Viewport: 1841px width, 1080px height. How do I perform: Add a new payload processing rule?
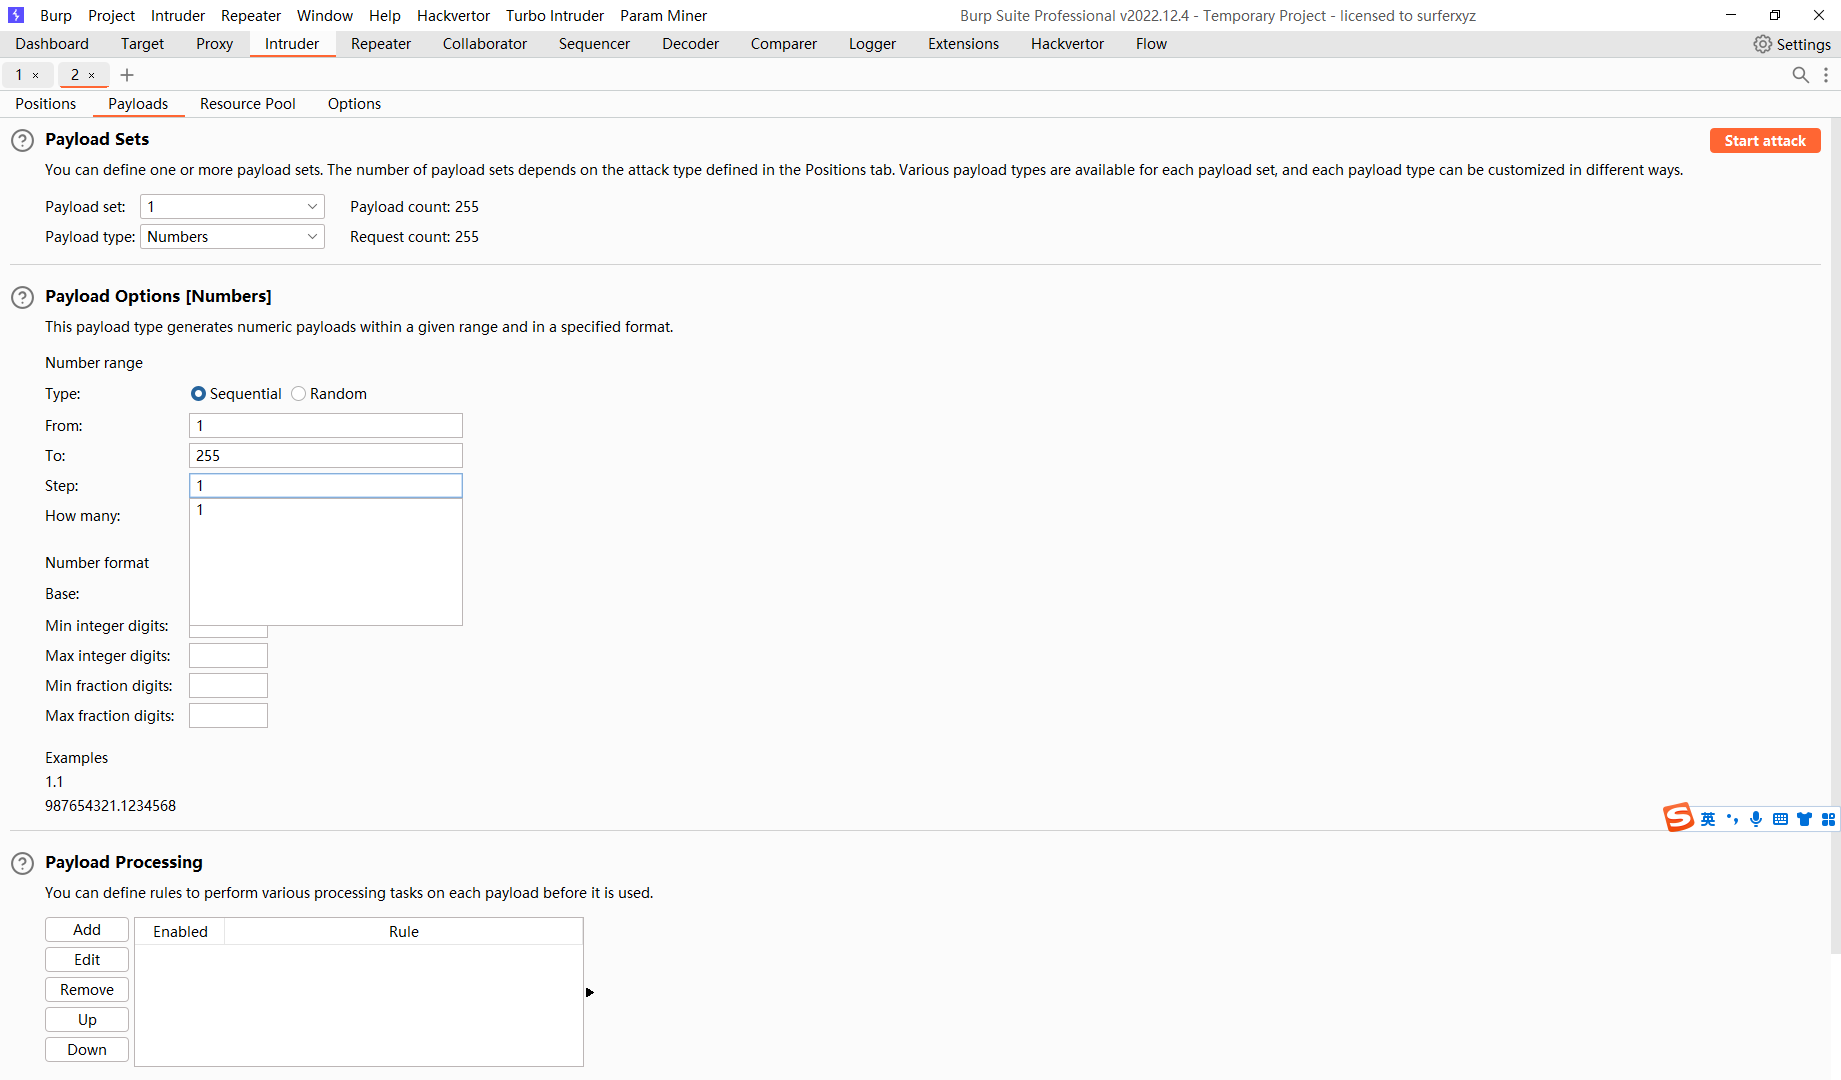(86, 929)
